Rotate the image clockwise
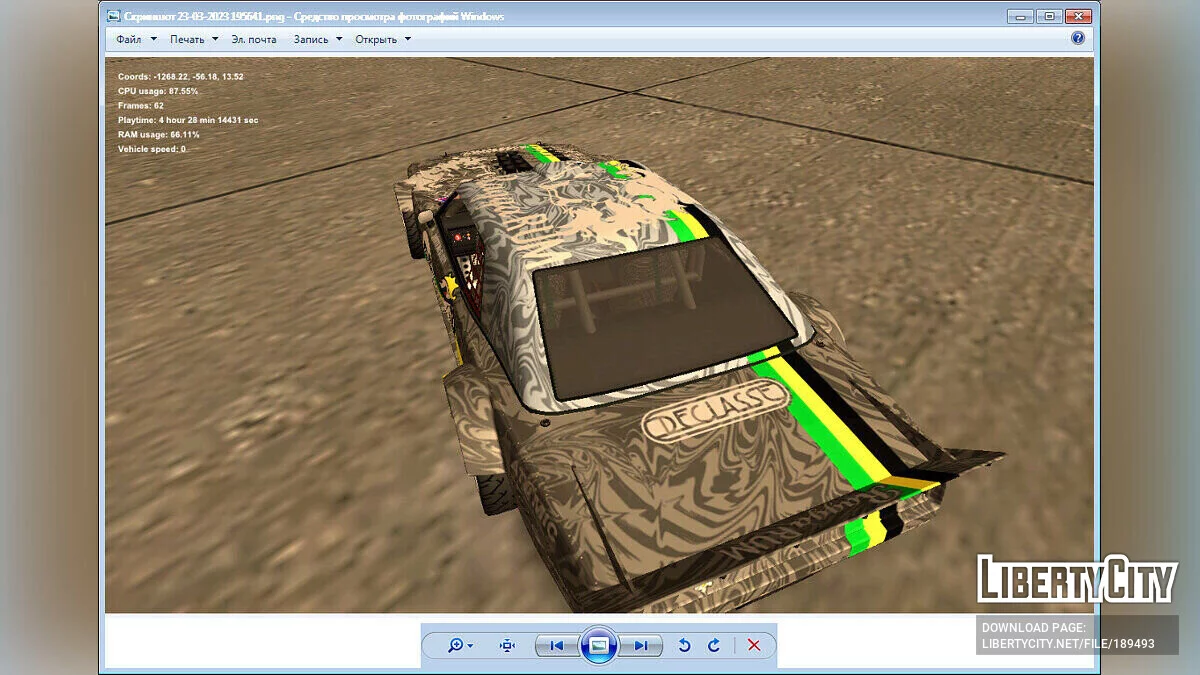The image size is (1200, 675). (x=714, y=646)
